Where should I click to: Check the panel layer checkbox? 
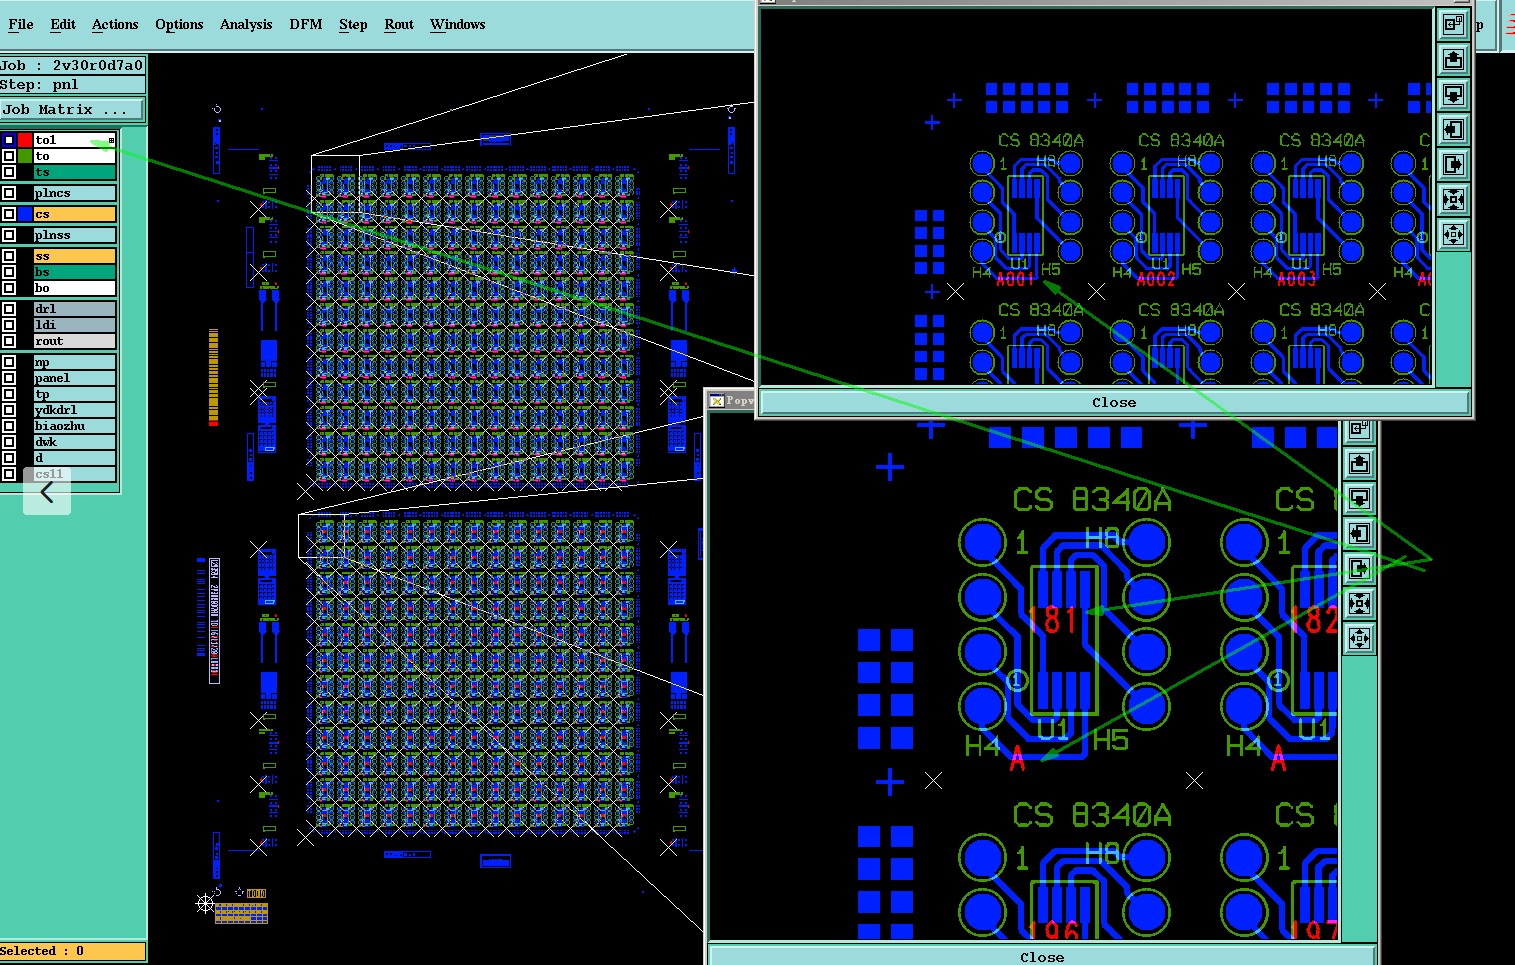[x=9, y=378]
